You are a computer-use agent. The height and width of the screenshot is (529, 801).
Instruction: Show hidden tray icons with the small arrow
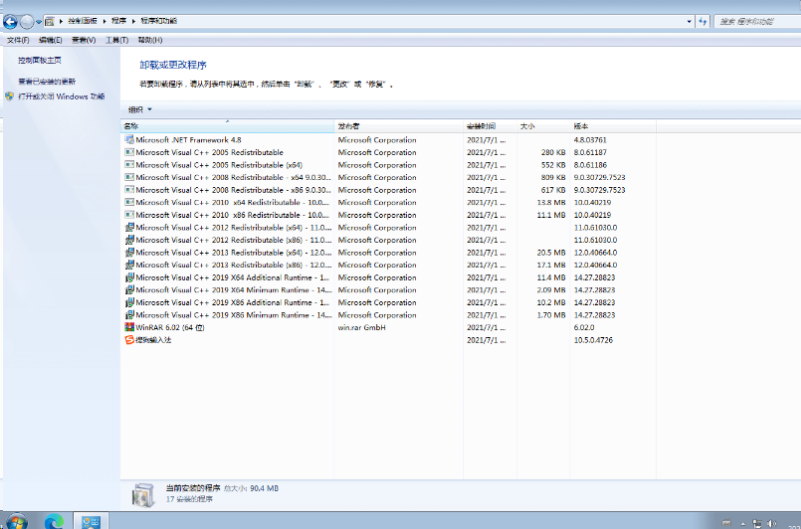(x=742, y=523)
